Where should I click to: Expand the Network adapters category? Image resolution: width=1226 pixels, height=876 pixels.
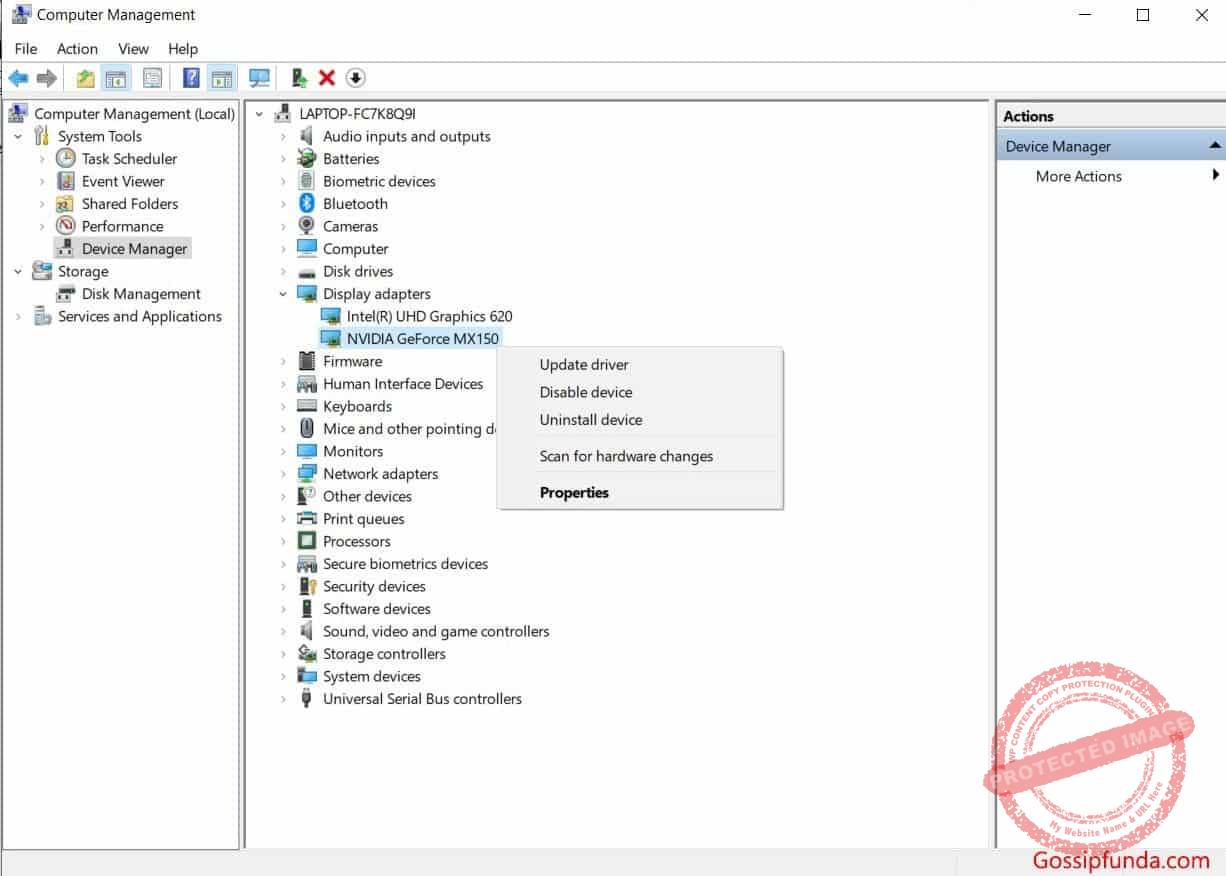[x=284, y=473]
